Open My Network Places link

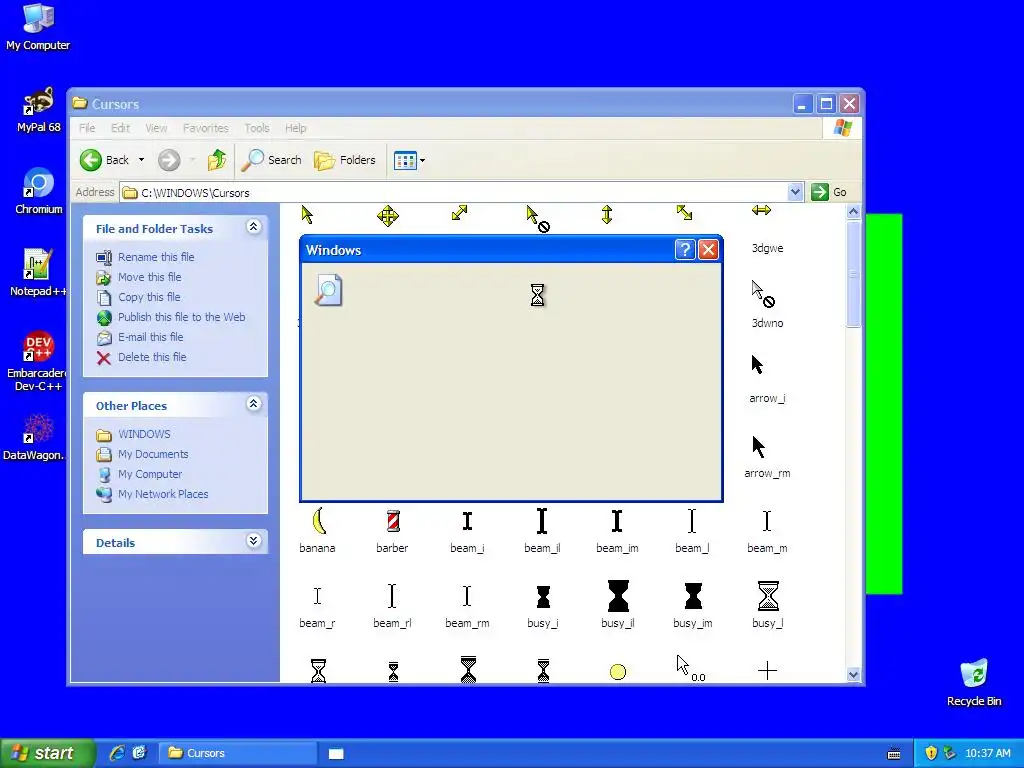[x=163, y=494]
